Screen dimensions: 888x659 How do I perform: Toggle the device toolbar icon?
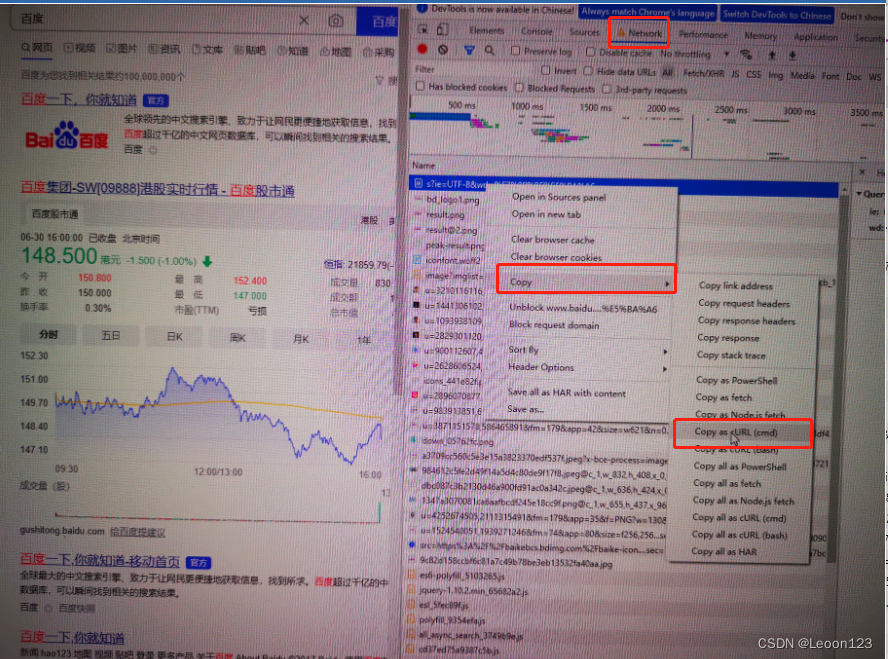point(443,29)
